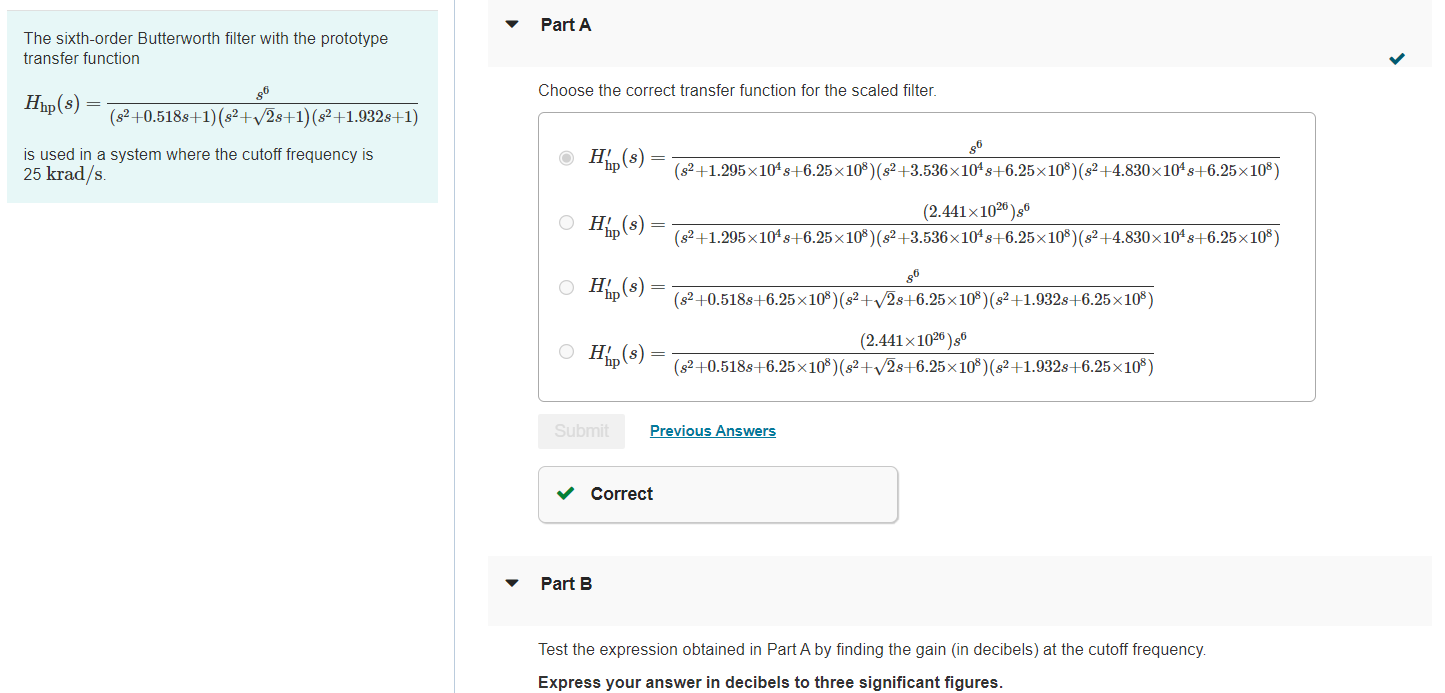Click the Part A header
This screenshot has width=1445, height=693.
[565, 24]
